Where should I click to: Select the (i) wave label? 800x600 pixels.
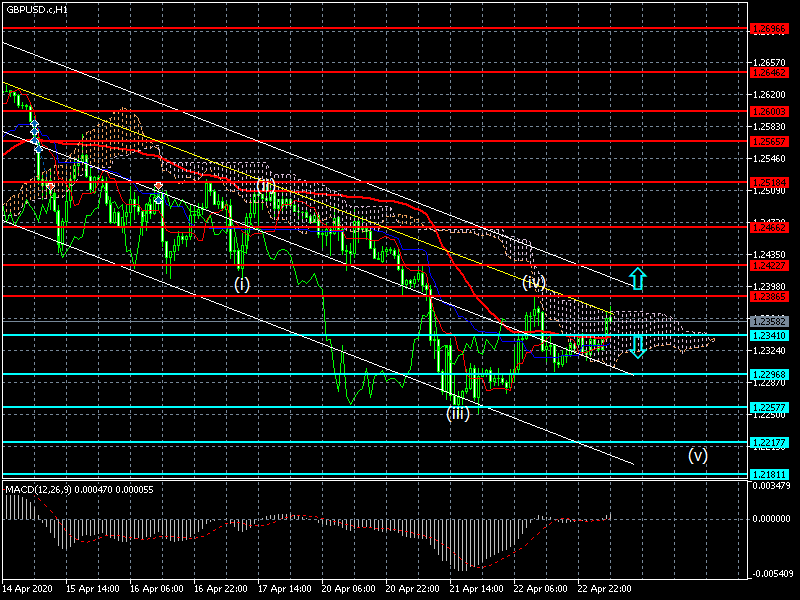click(x=242, y=284)
